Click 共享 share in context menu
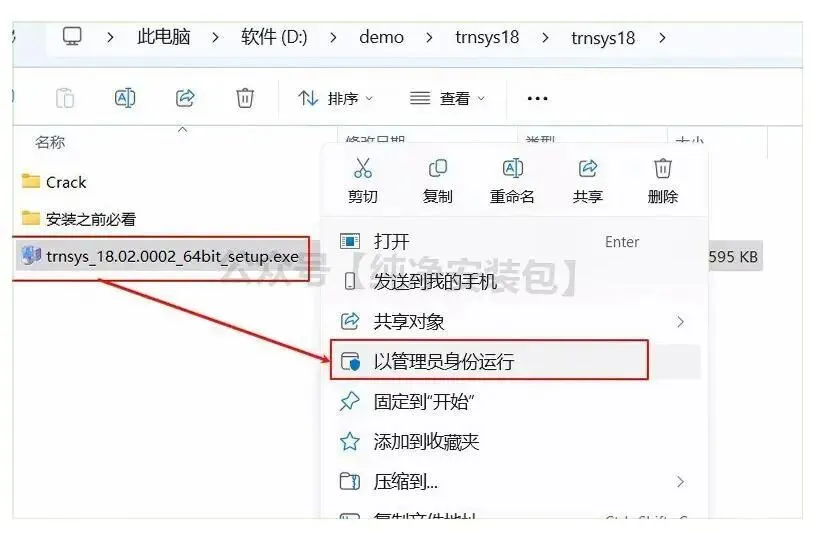815x541 pixels. (587, 181)
